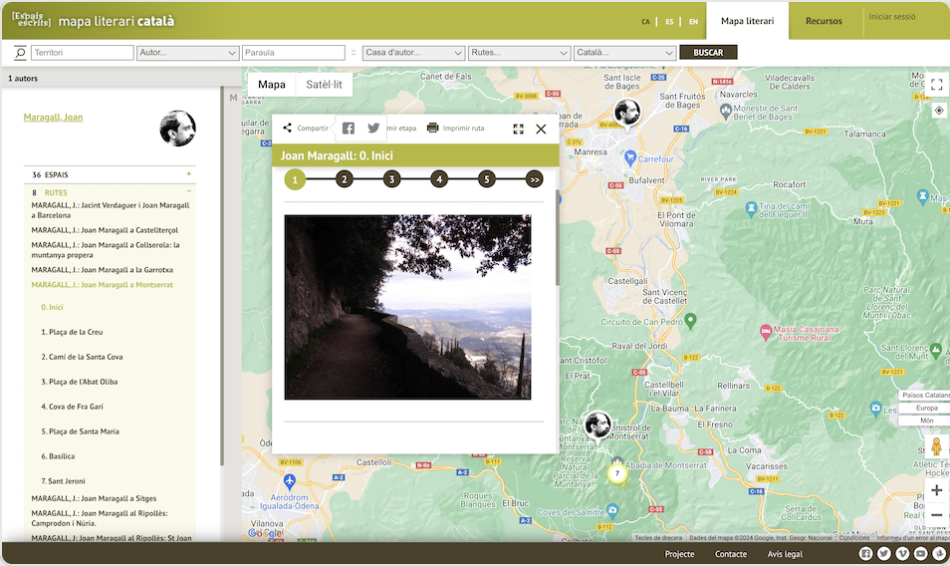Open stage 4. Cova de Fra Garí
The image size is (950, 566).
72,407
